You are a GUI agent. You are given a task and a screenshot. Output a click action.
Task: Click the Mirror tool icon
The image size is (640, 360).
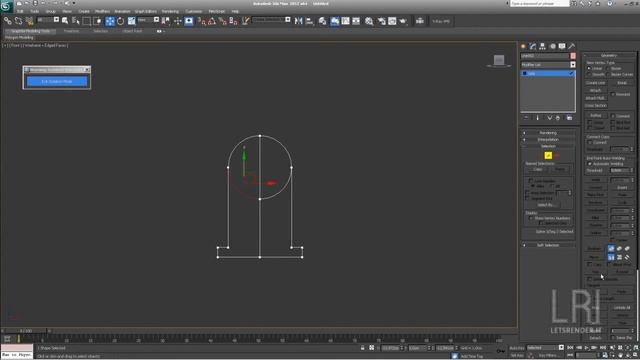299,21
